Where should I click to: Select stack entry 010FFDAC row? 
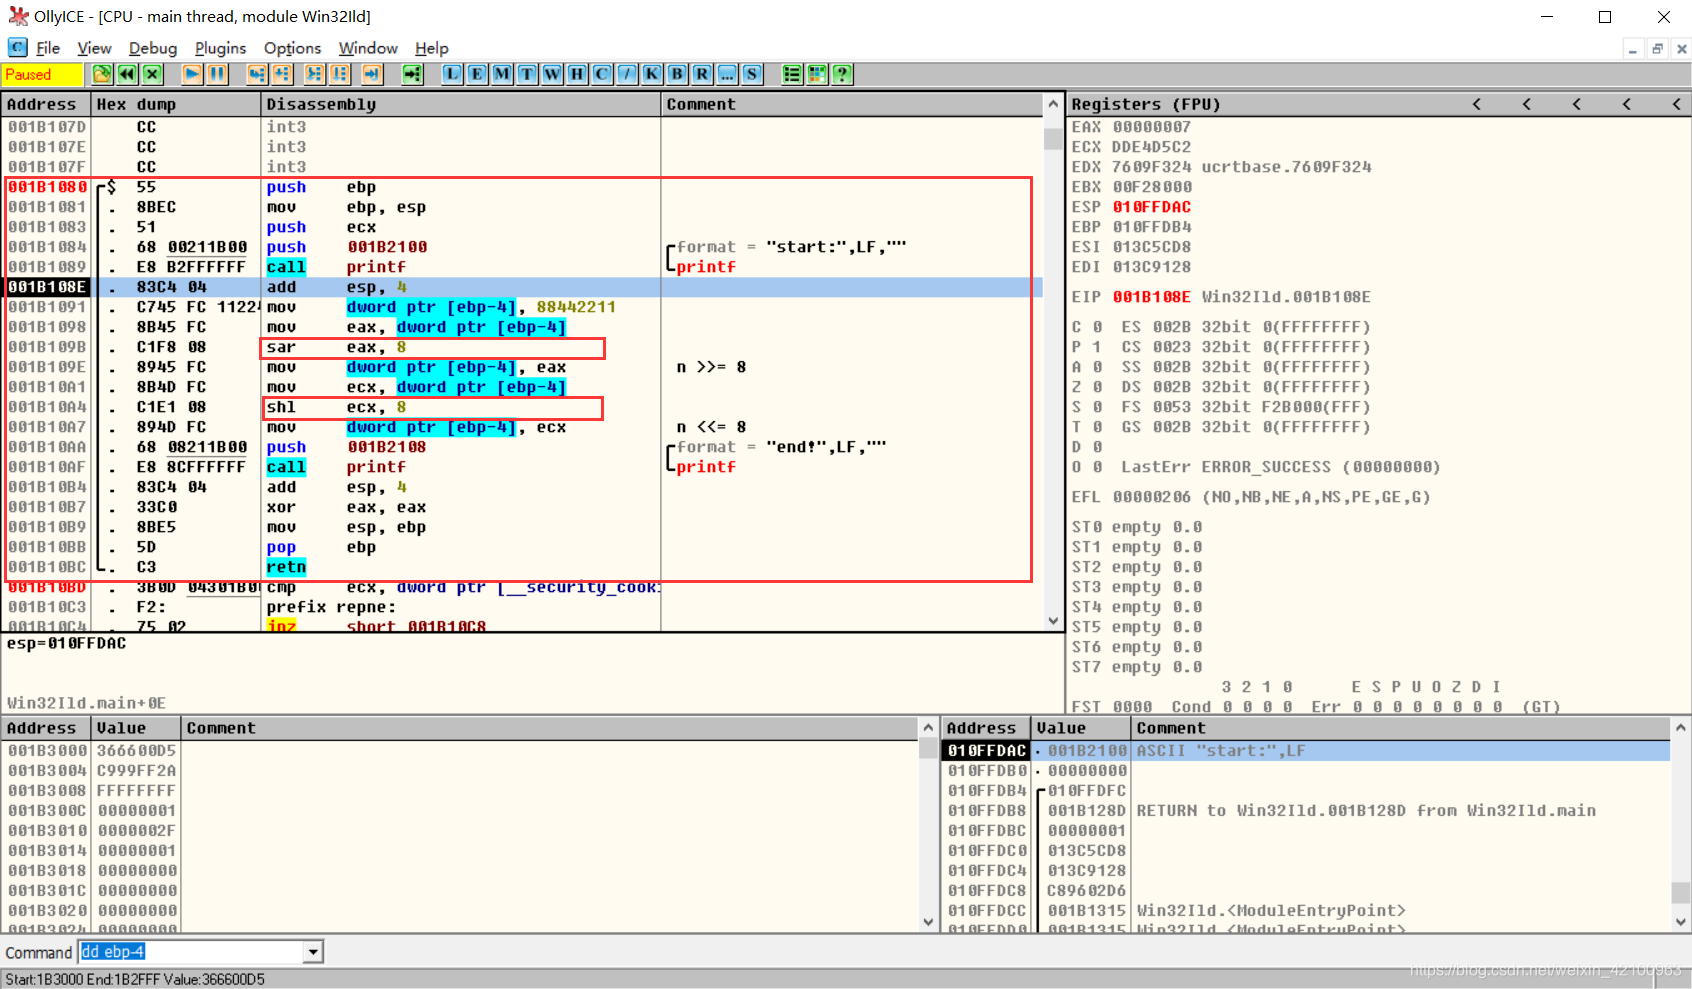tap(1306, 751)
